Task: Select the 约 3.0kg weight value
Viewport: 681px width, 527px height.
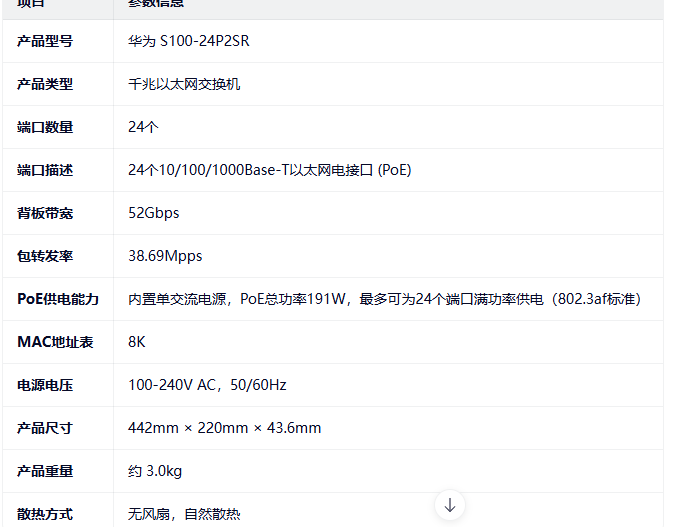Action: pyautogui.click(x=155, y=471)
